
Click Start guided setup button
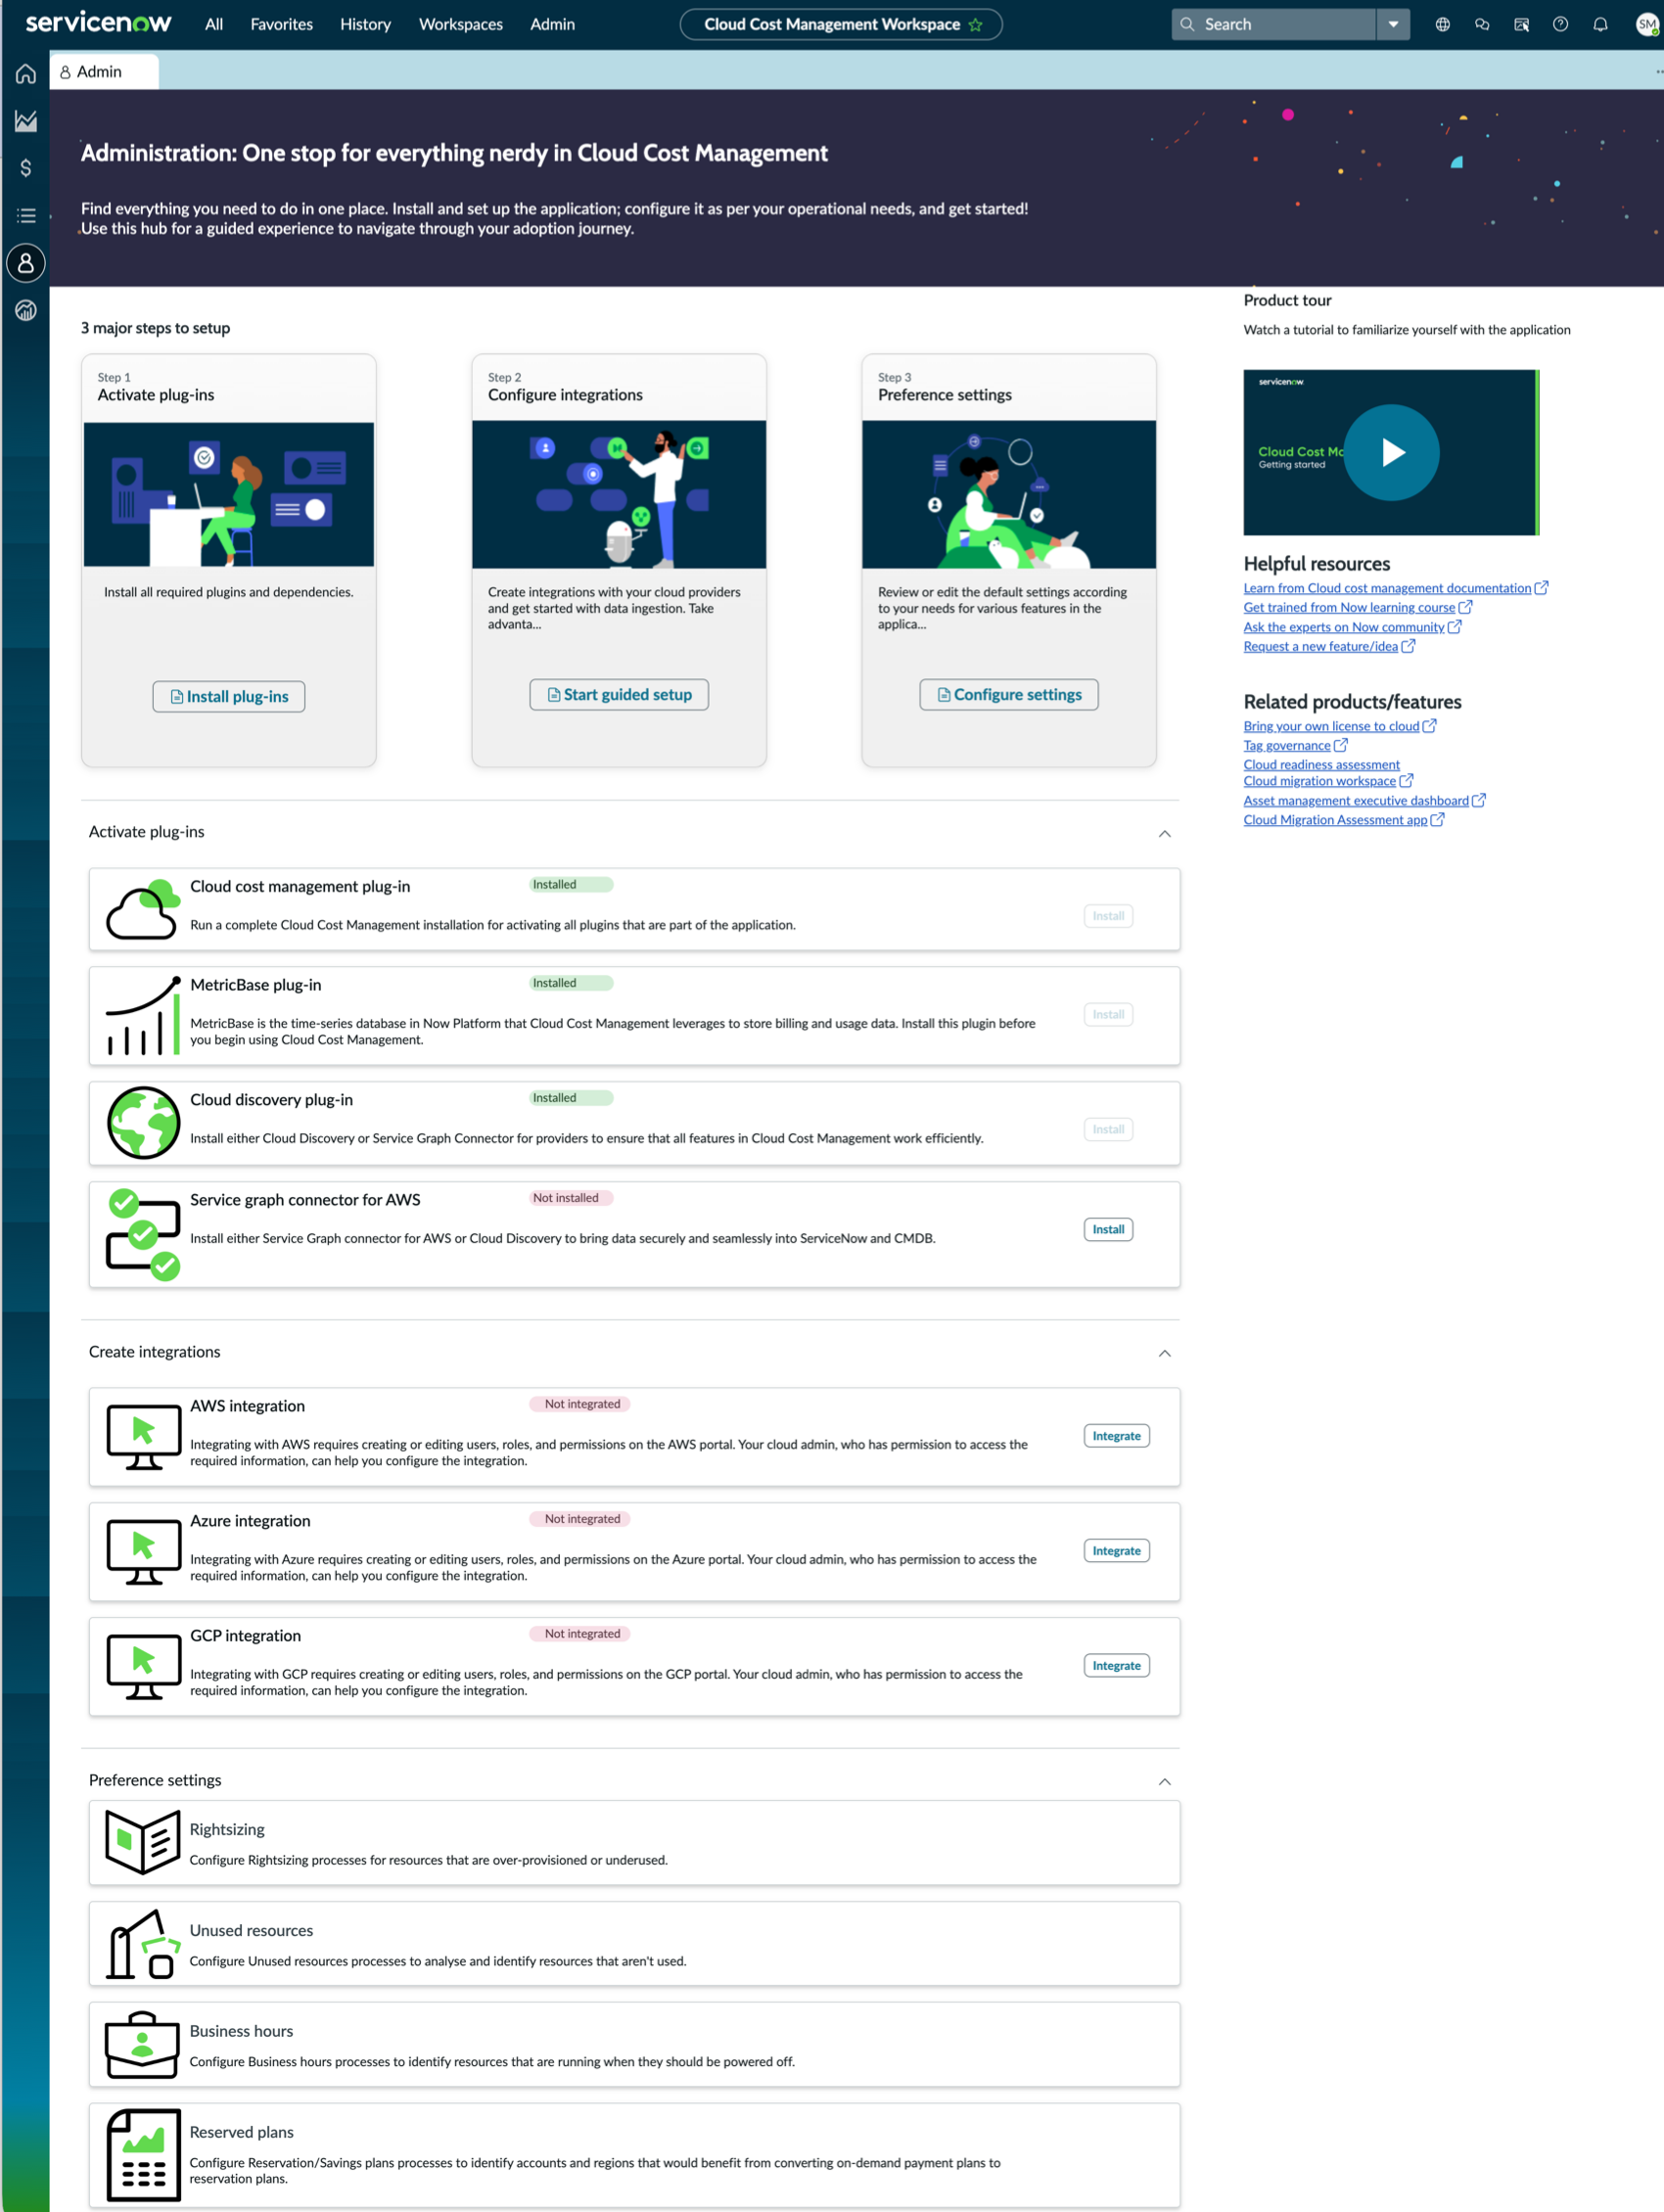(x=619, y=695)
